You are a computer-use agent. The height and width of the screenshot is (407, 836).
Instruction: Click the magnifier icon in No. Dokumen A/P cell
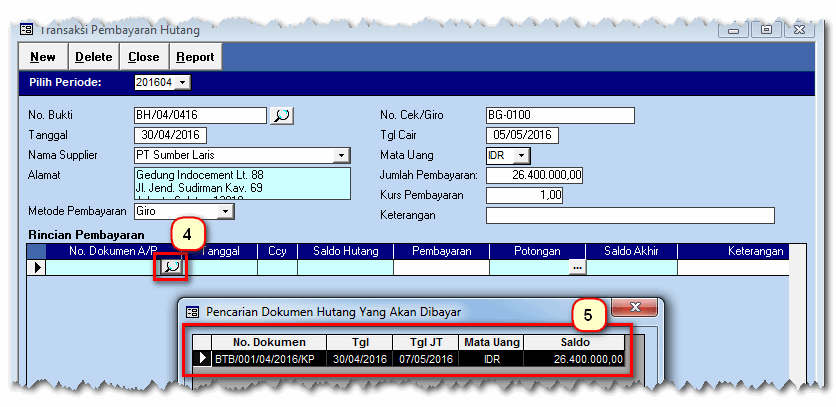[171, 267]
